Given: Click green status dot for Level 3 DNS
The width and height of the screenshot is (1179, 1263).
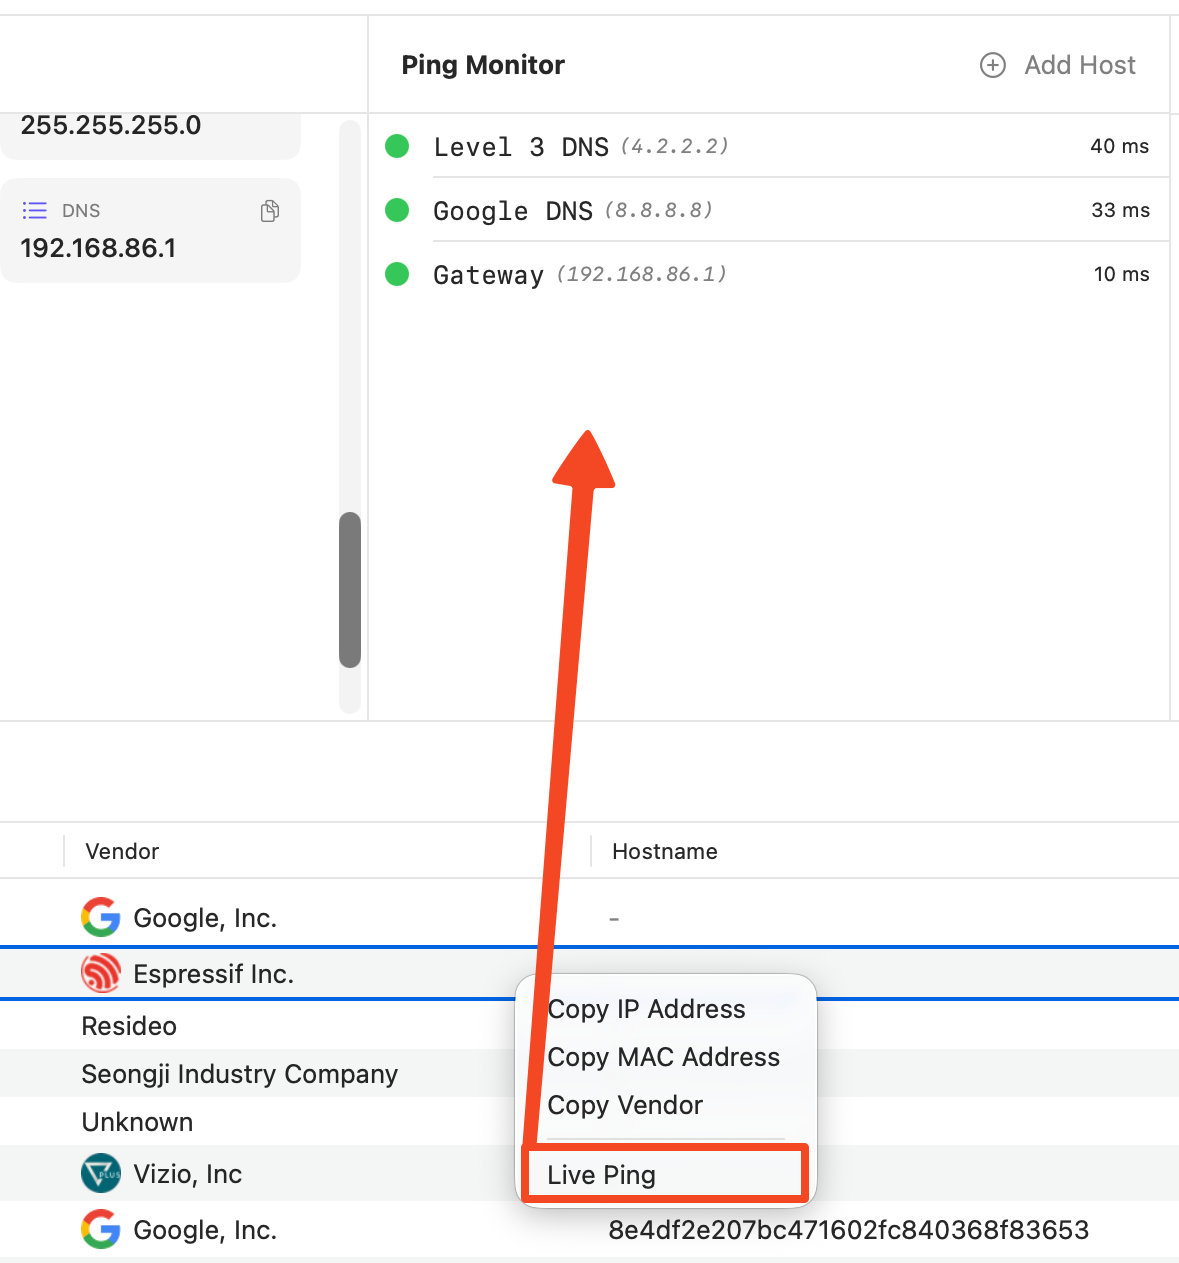Looking at the screenshot, I should pyautogui.click(x=397, y=146).
